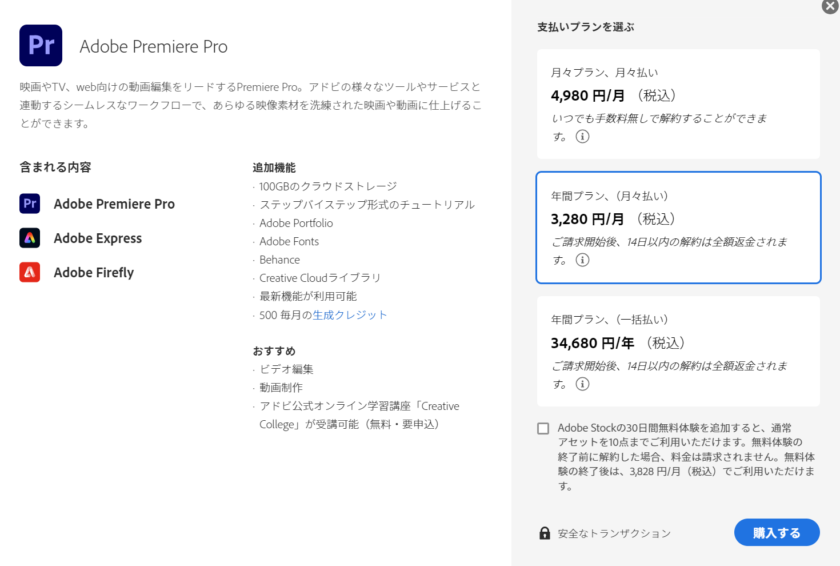Open the 生成クレジット link

coord(350,315)
